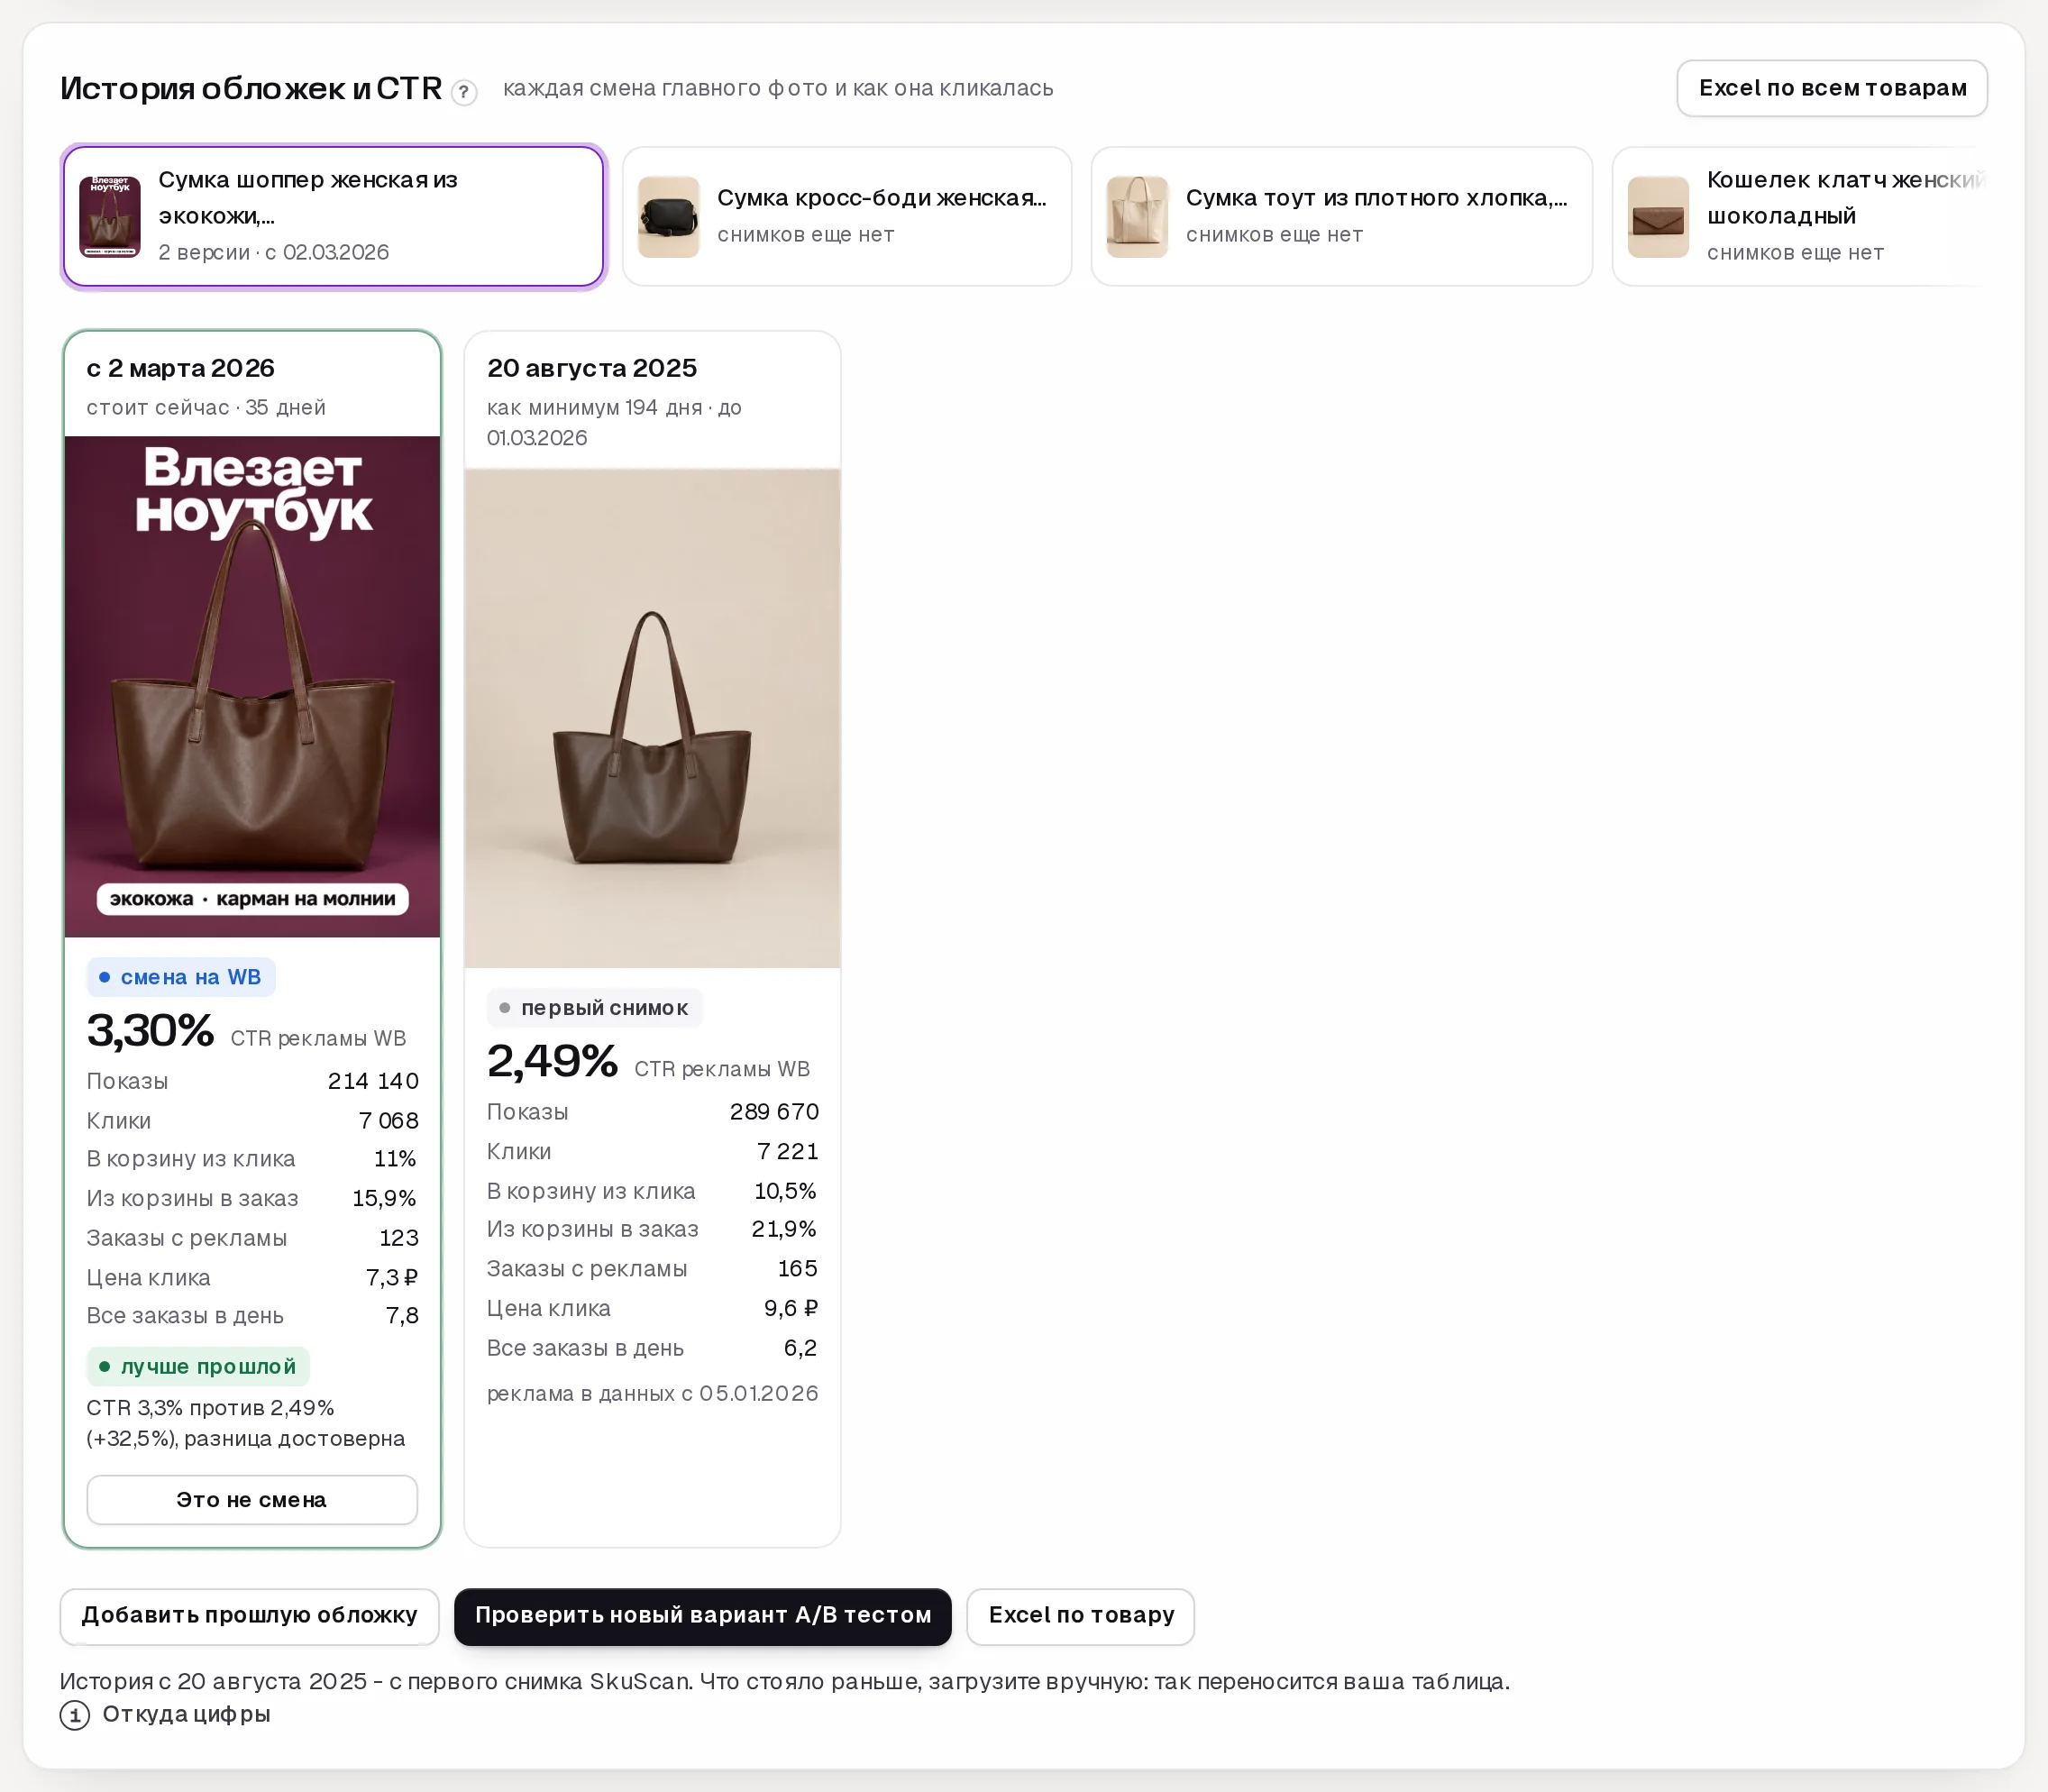2048x1792 pixels.
Task: Click the shopper bag thumbnail in the first card
Action: [110, 216]
